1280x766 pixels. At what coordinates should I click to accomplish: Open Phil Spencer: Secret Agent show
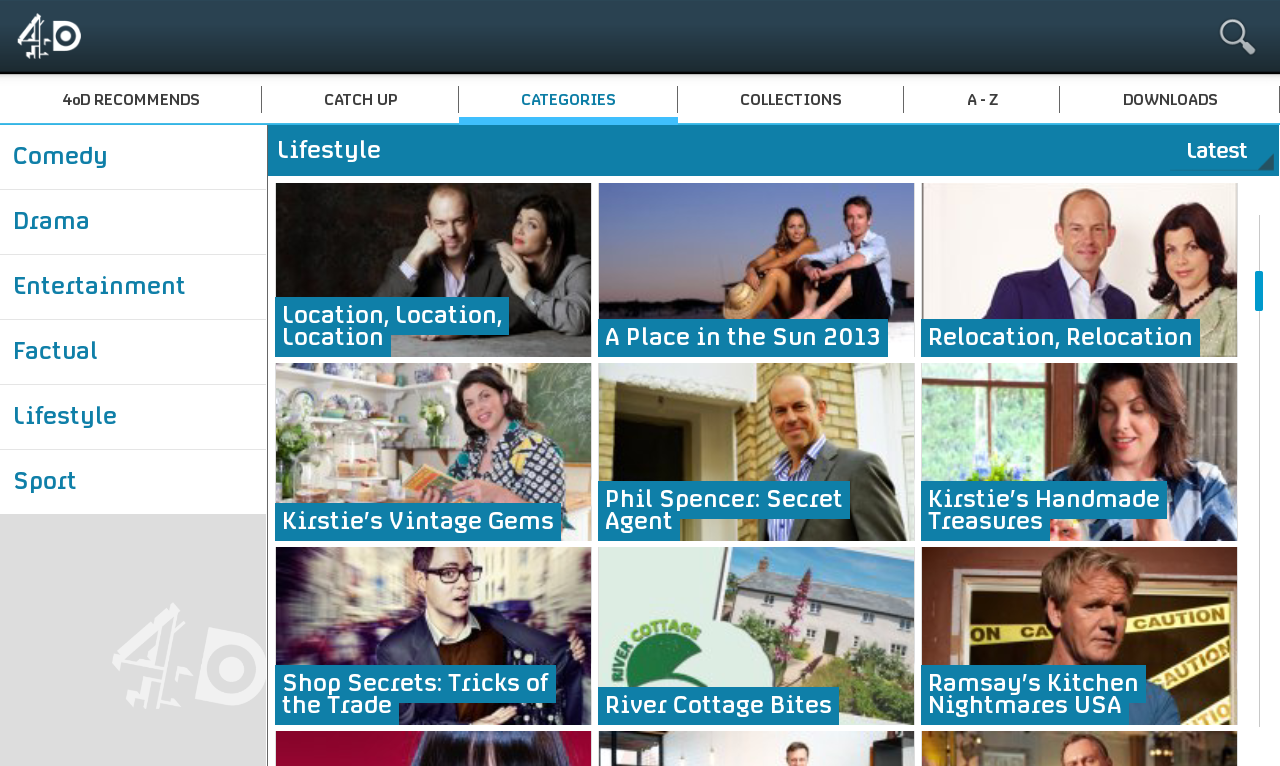pyautogui.click(x=756, y=452)
